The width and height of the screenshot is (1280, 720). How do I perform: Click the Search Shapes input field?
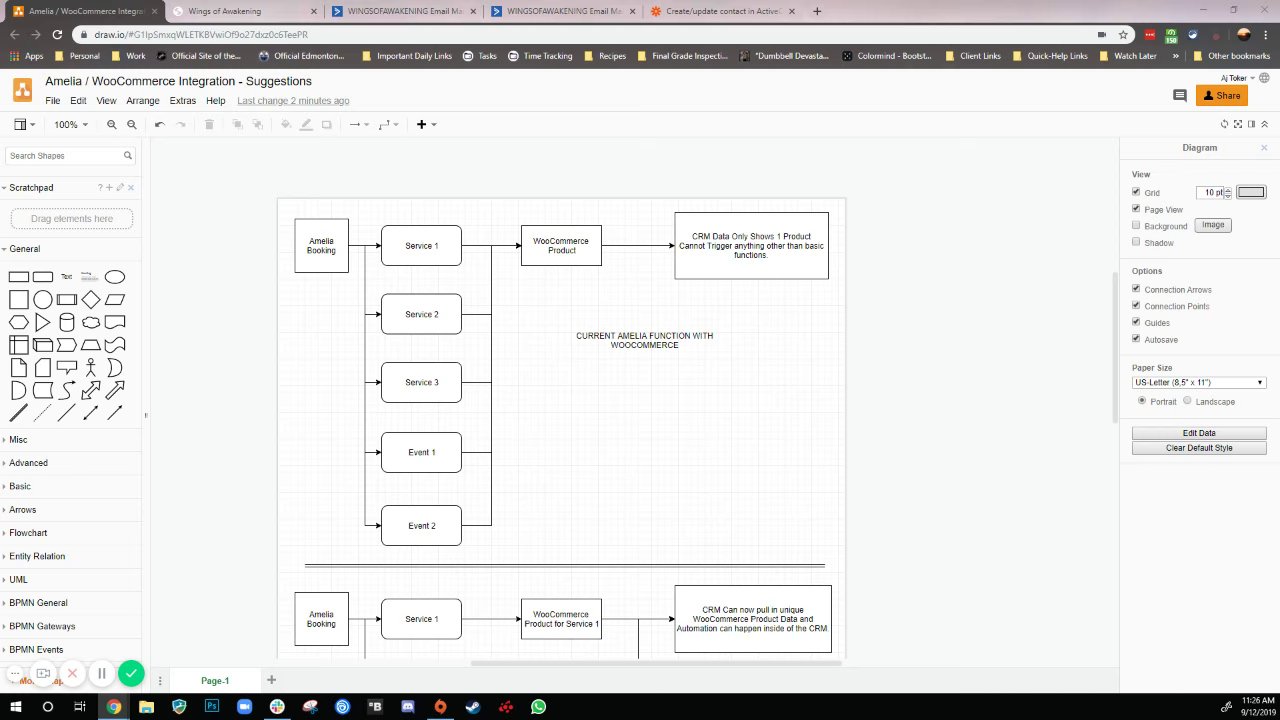65,156
